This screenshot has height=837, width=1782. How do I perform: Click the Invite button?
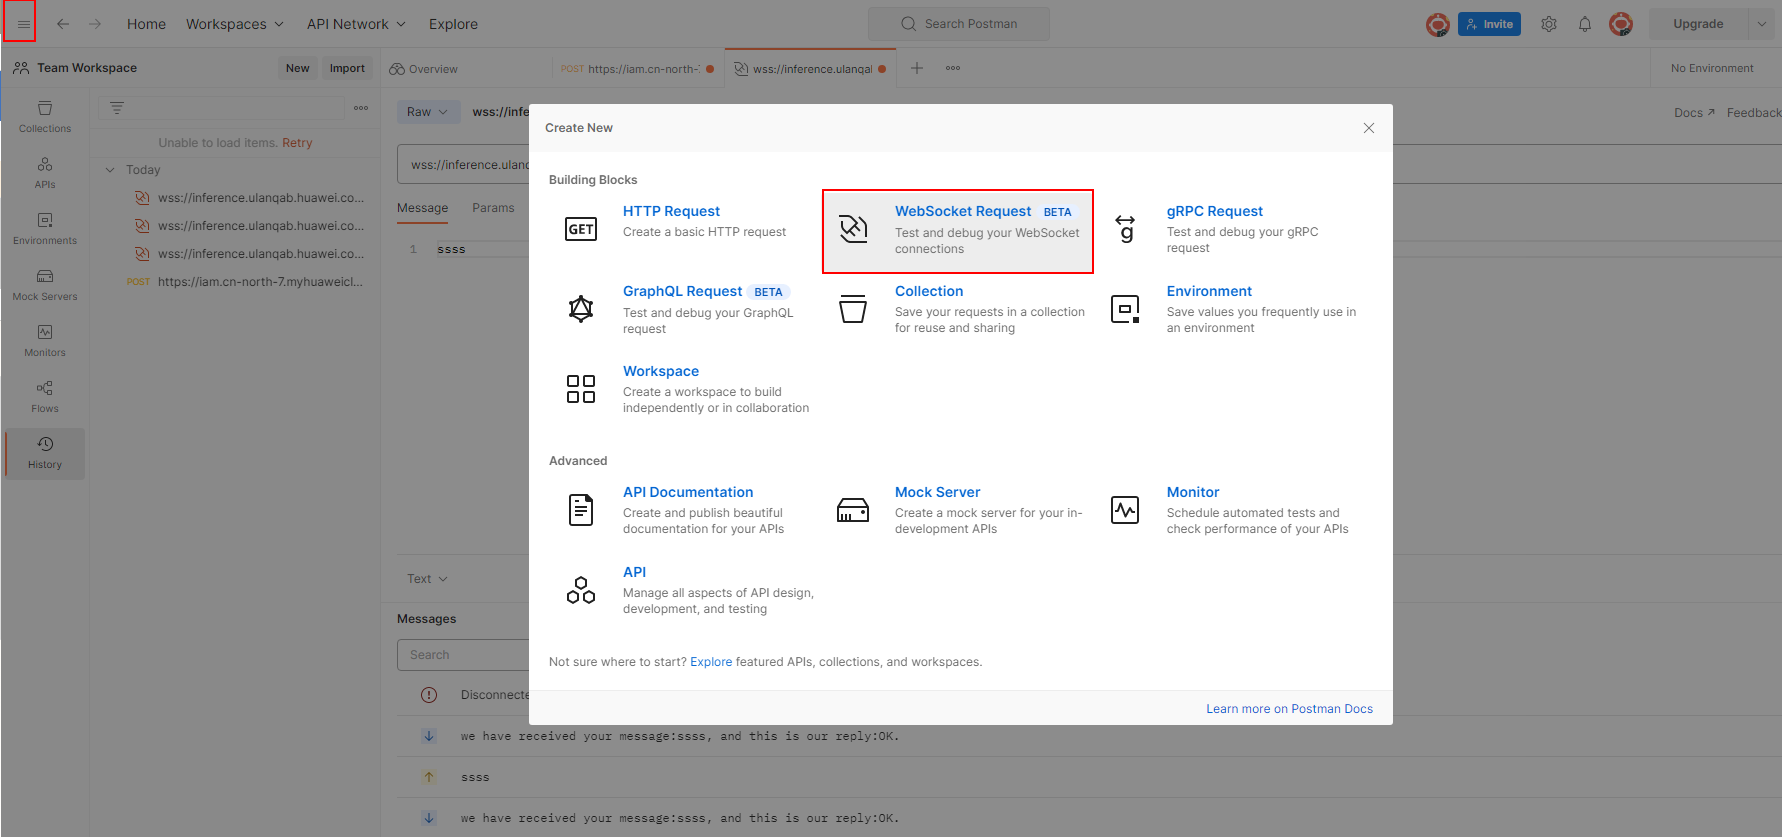click(x=1489, y=24)
